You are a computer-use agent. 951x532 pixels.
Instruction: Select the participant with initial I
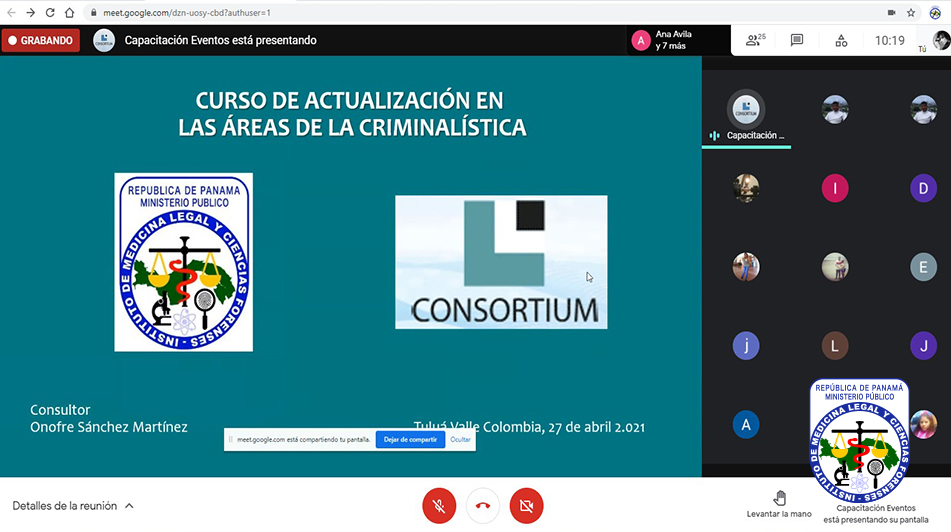[835, 188]
